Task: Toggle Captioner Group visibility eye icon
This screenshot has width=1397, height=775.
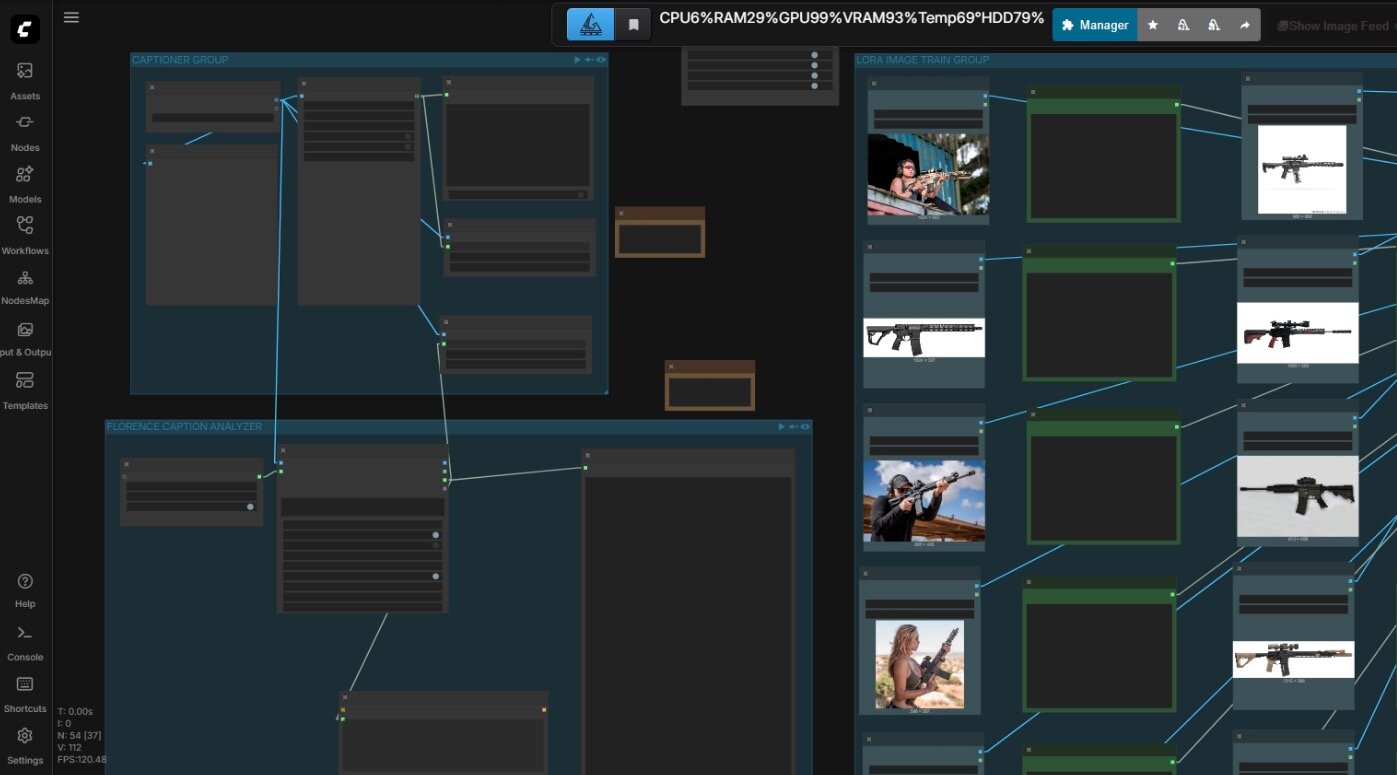Action: coord(601,60)
